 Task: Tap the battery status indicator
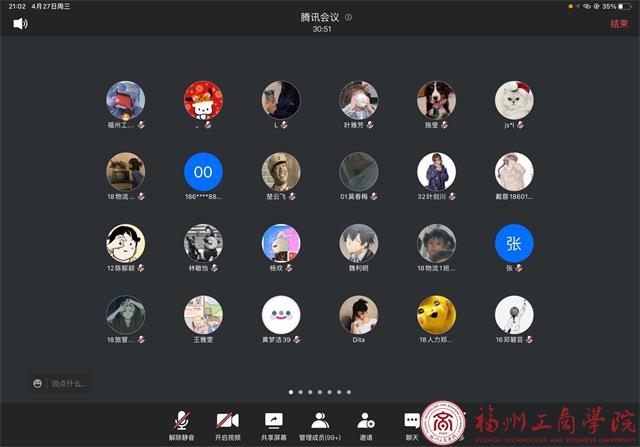point(623,6)
